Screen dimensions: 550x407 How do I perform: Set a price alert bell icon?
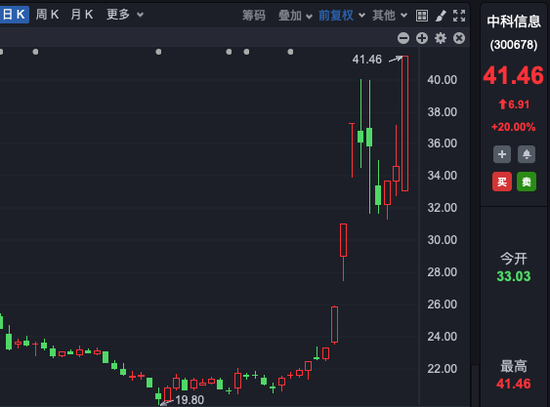(526, 154)
